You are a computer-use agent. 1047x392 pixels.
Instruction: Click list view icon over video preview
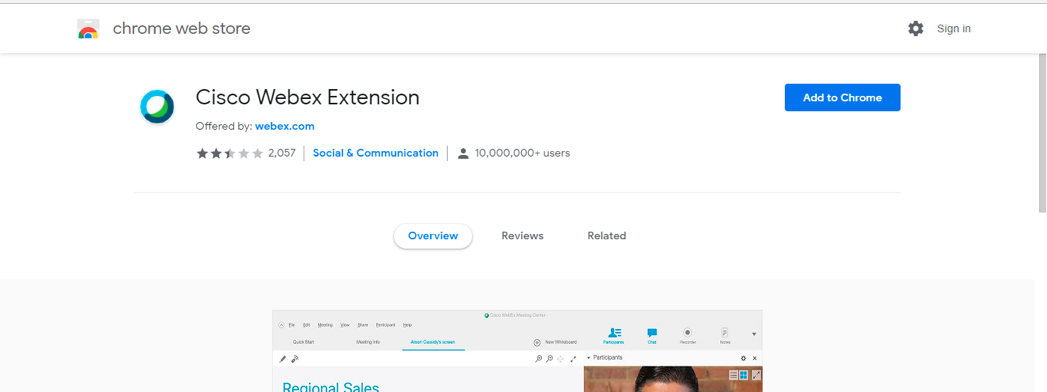pyautogui.click(x=733, y=375)
